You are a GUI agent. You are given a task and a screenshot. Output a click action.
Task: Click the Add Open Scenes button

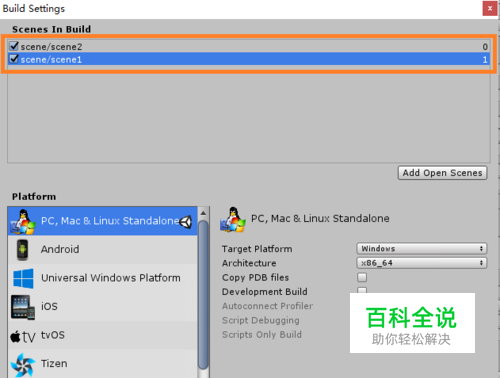(442, 173)
